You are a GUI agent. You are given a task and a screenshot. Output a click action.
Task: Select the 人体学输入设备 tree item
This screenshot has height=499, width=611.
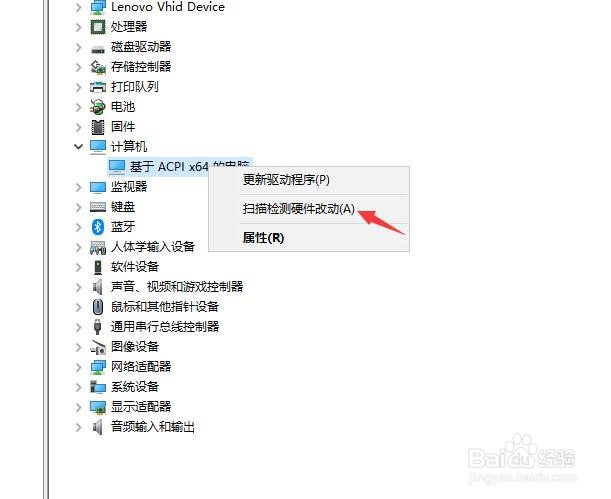(x=153, y=247)
